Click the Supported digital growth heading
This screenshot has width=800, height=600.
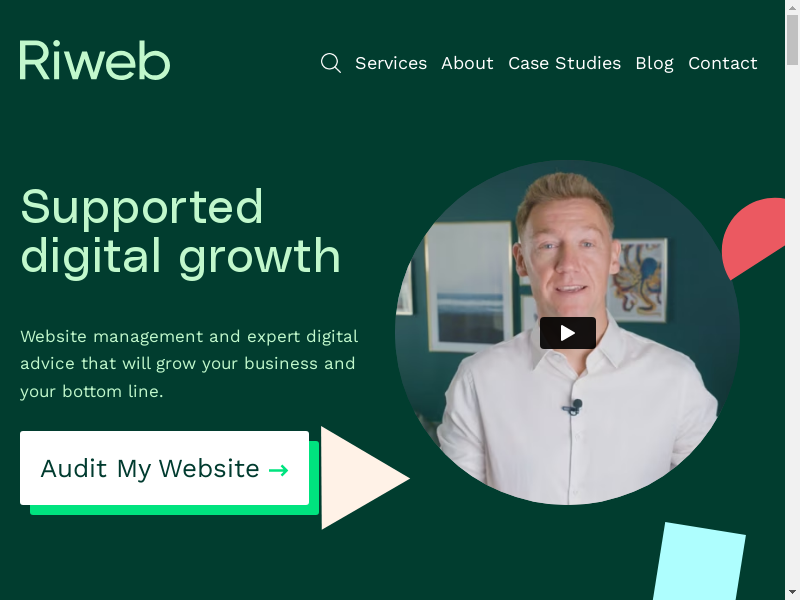180,231
